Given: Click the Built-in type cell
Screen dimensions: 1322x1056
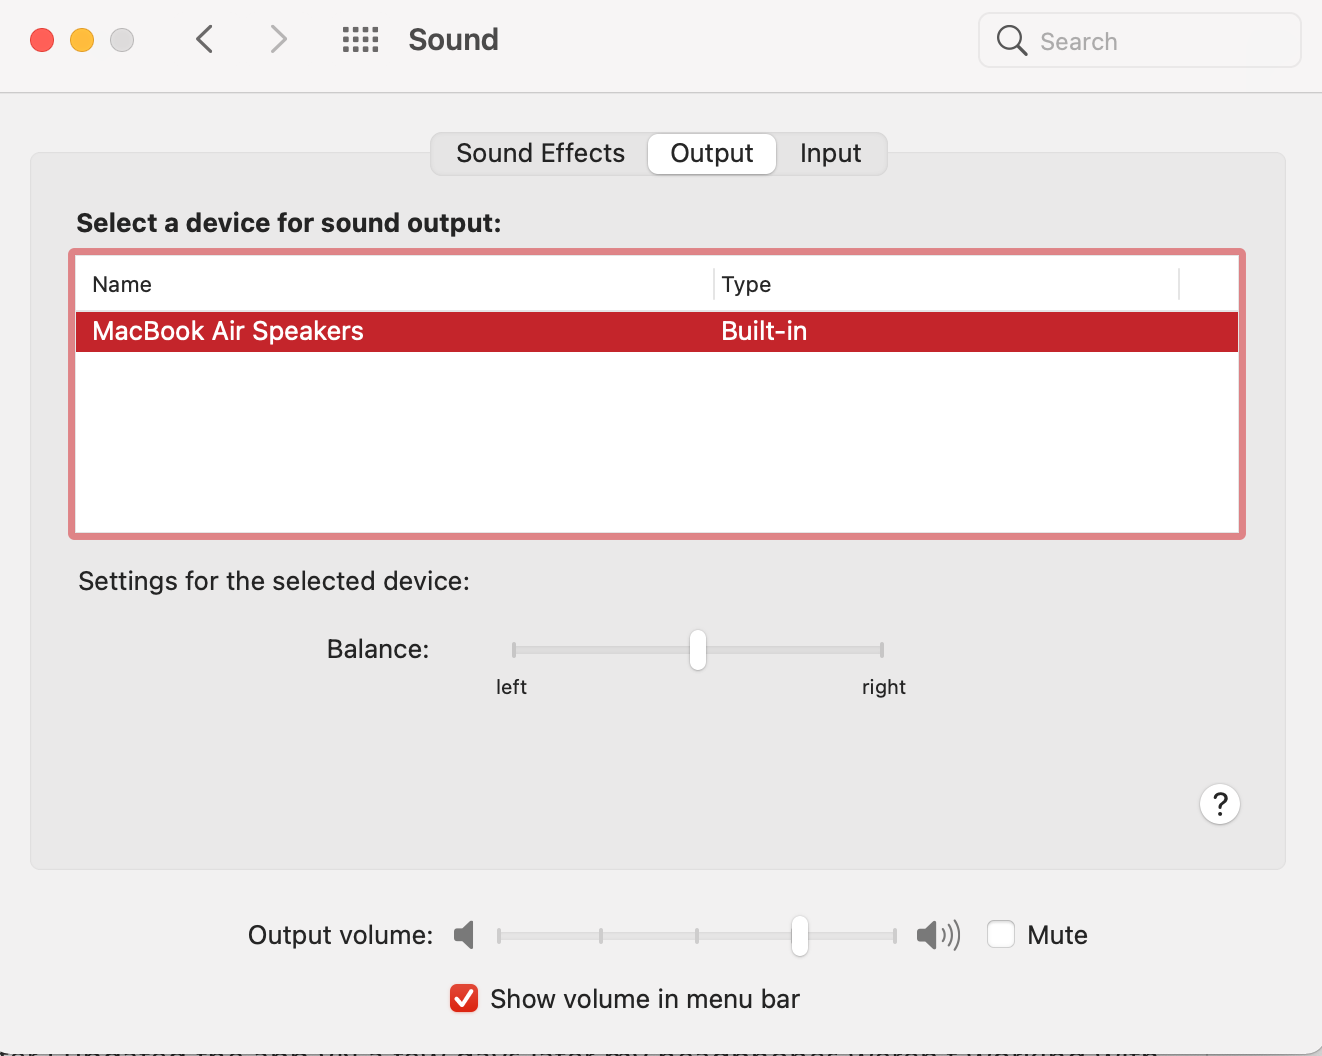Looking at the screenshot, I should pos(764,331).
